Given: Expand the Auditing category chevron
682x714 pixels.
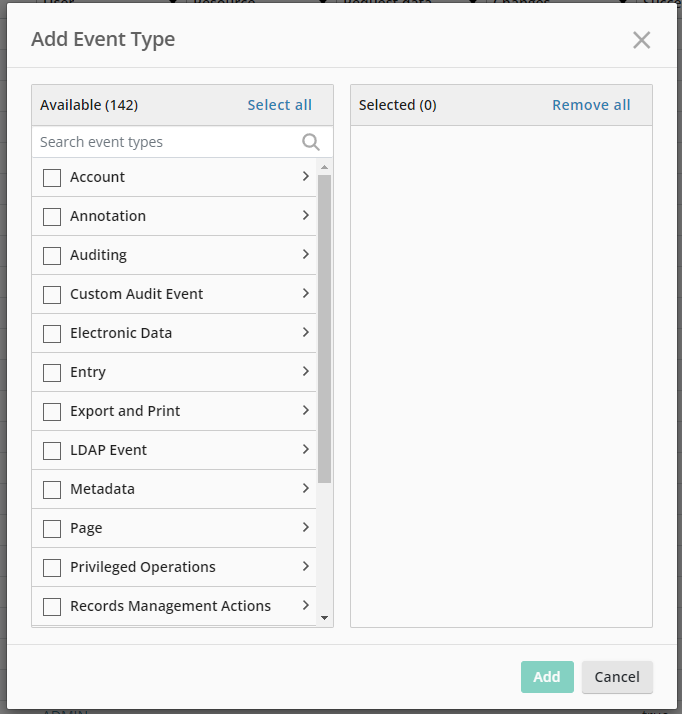Looking at the screenshot, I should pyautogui.click(x=305, y=255).
